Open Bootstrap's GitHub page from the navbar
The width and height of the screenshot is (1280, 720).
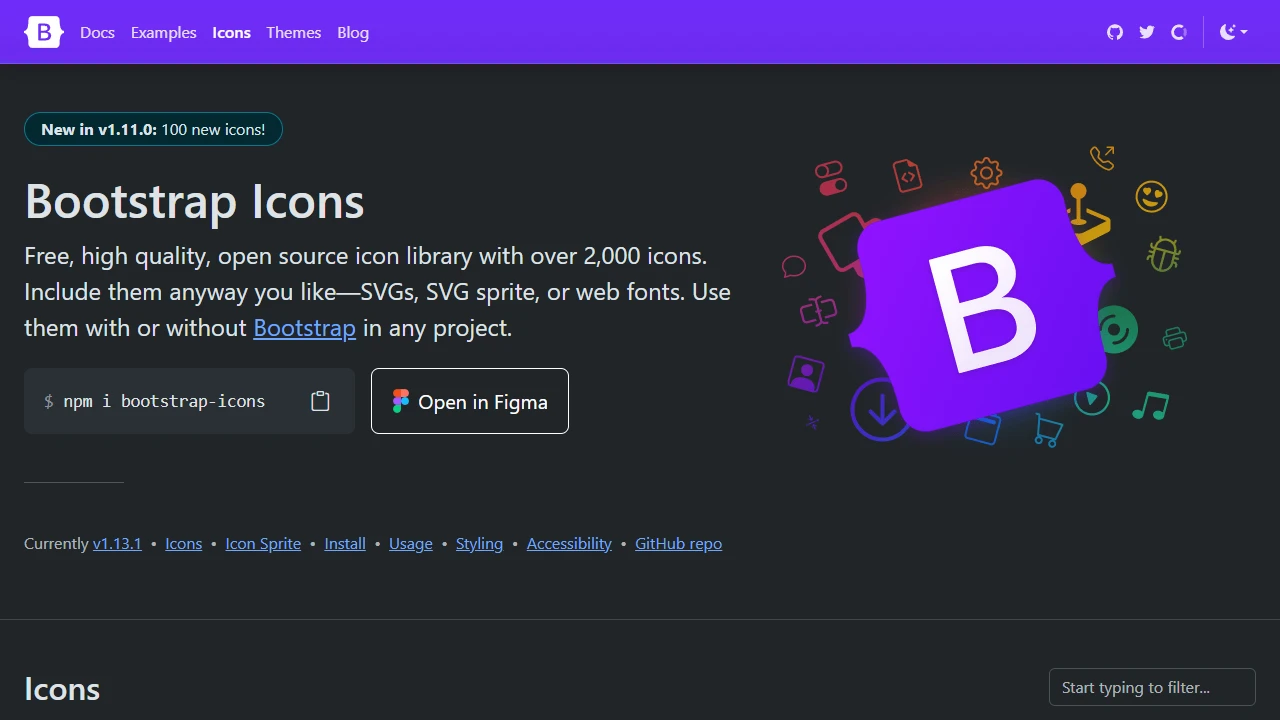pyautogui.click(x=1114, y=32)
